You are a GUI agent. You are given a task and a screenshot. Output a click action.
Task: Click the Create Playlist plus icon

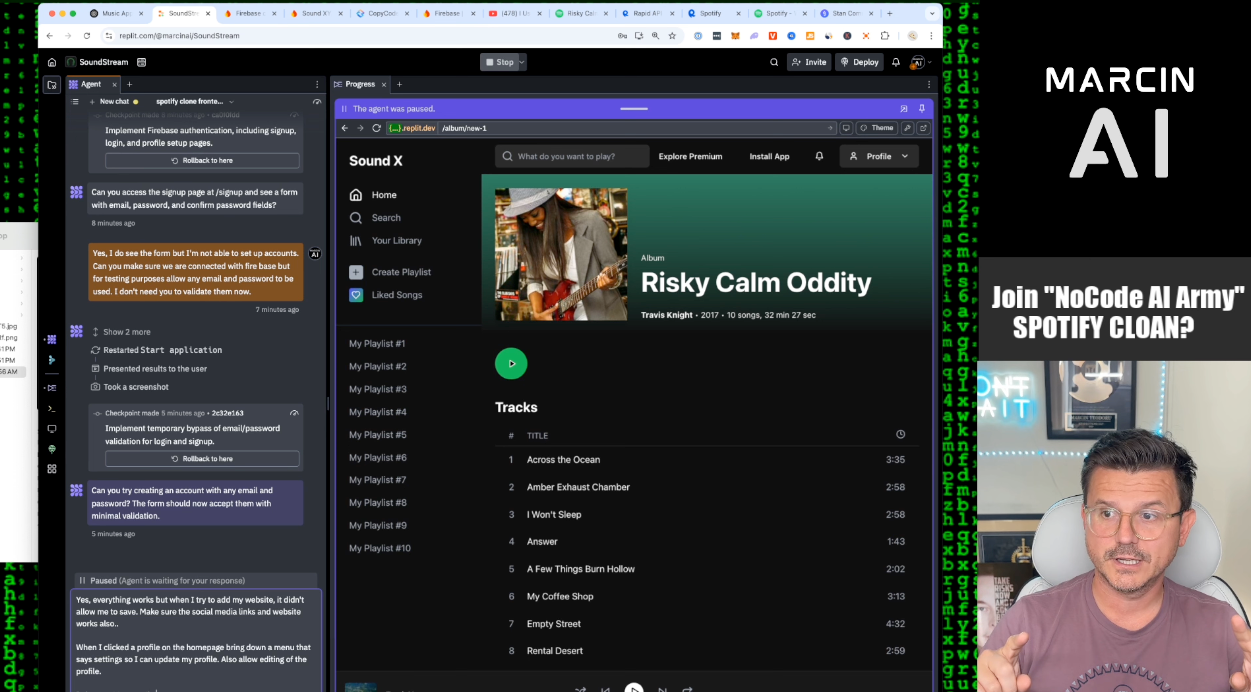click(357, 271)
